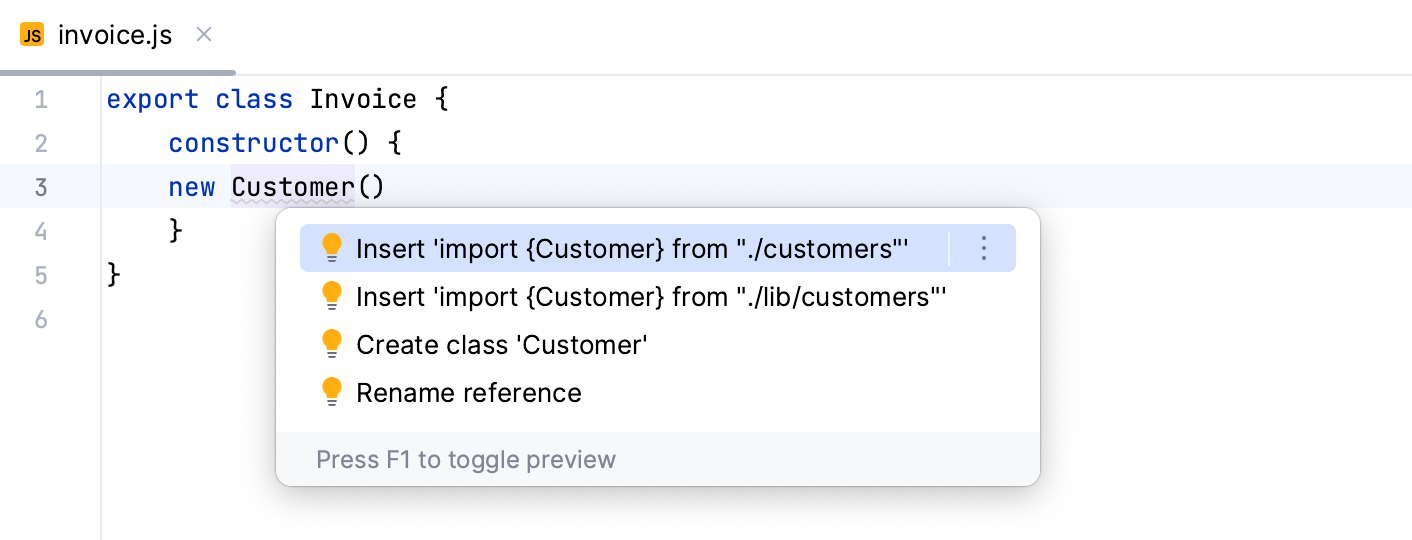1412x540 pixels.
Task: Choose Create class 'Customer' quick fix
Action: [x=502, y=345]
